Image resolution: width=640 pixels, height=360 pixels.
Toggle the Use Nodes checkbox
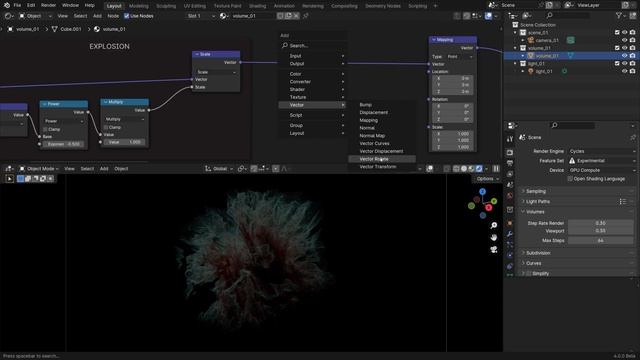click(127, 16)
